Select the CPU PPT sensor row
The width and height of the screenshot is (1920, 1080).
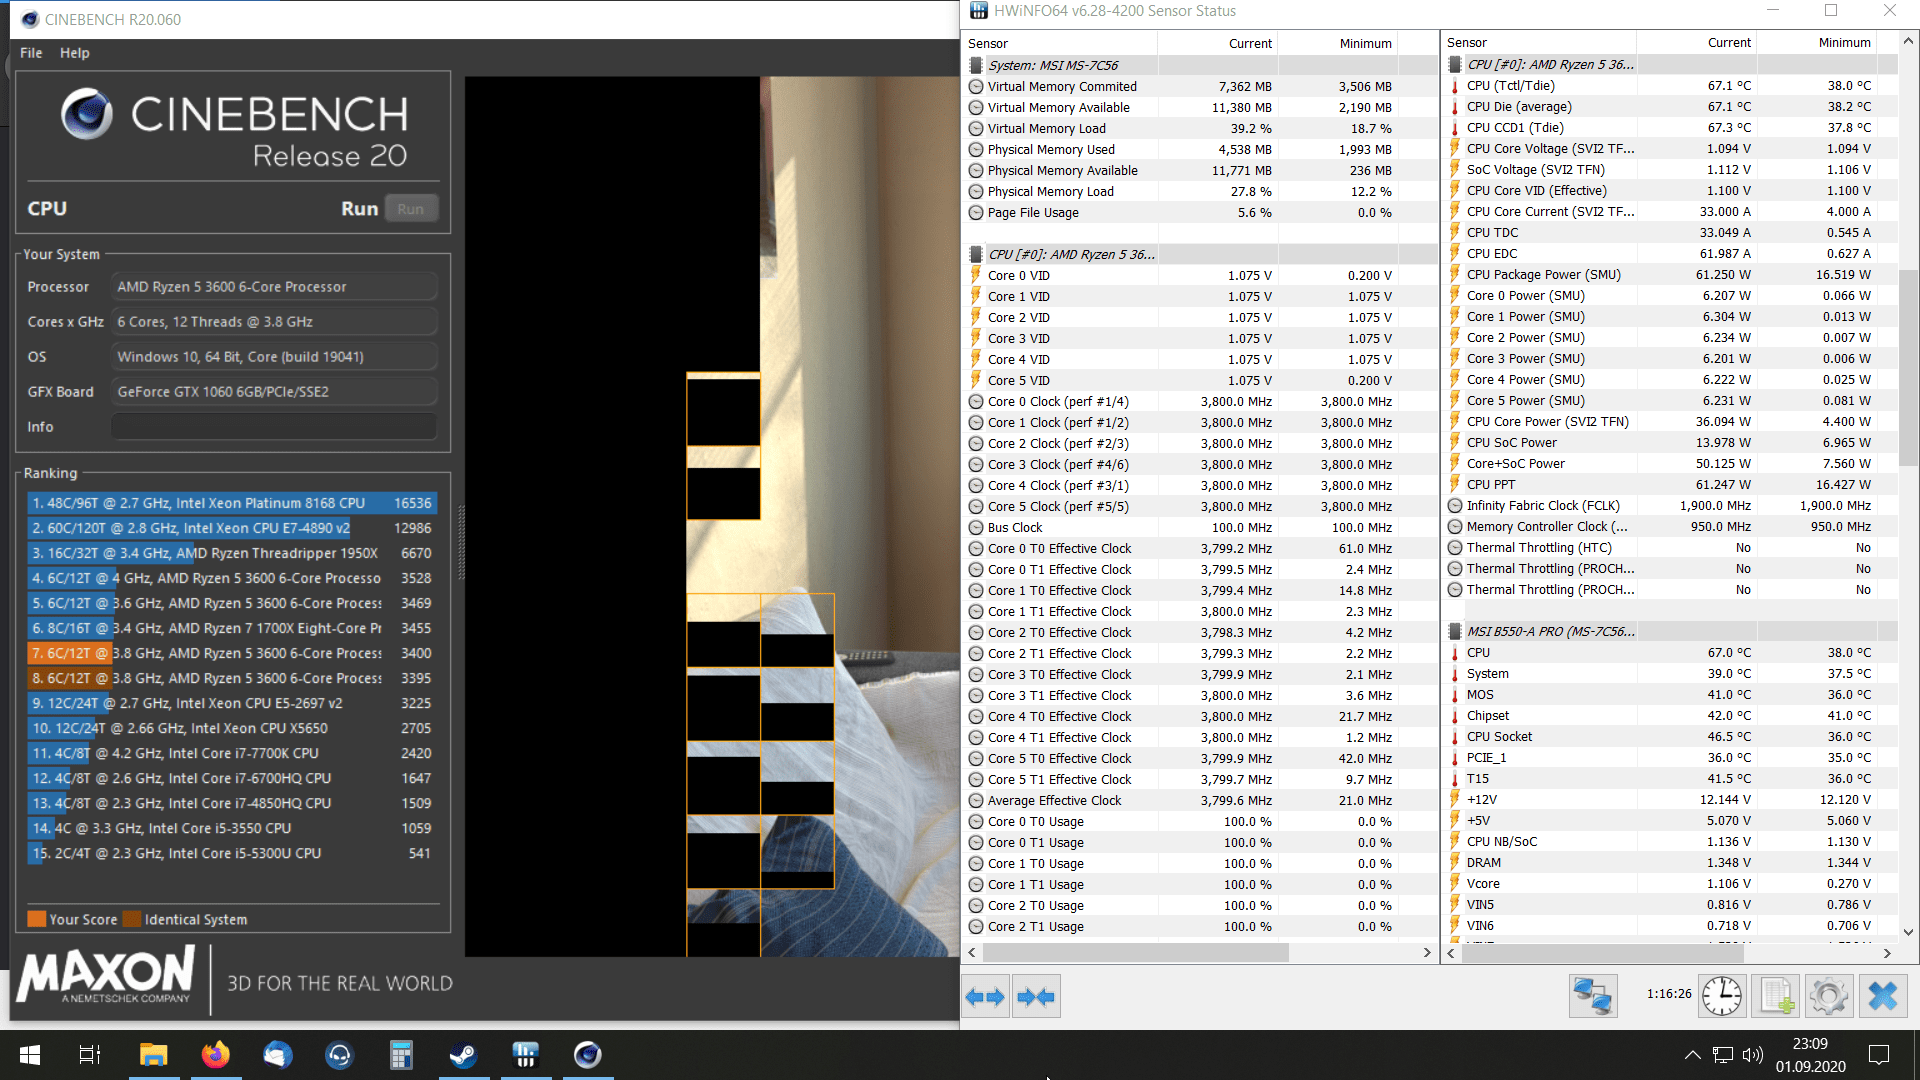pyautogui.click(x=1670, y=485)
